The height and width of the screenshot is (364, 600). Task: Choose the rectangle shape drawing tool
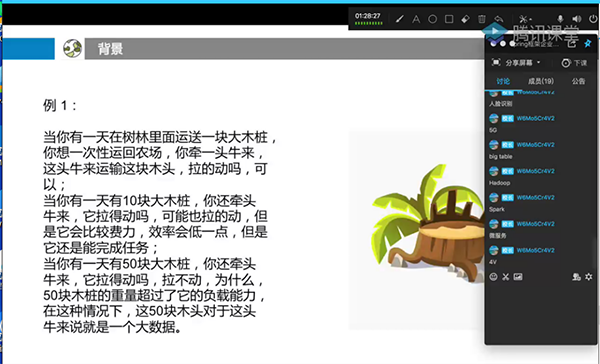coord(449,19)
